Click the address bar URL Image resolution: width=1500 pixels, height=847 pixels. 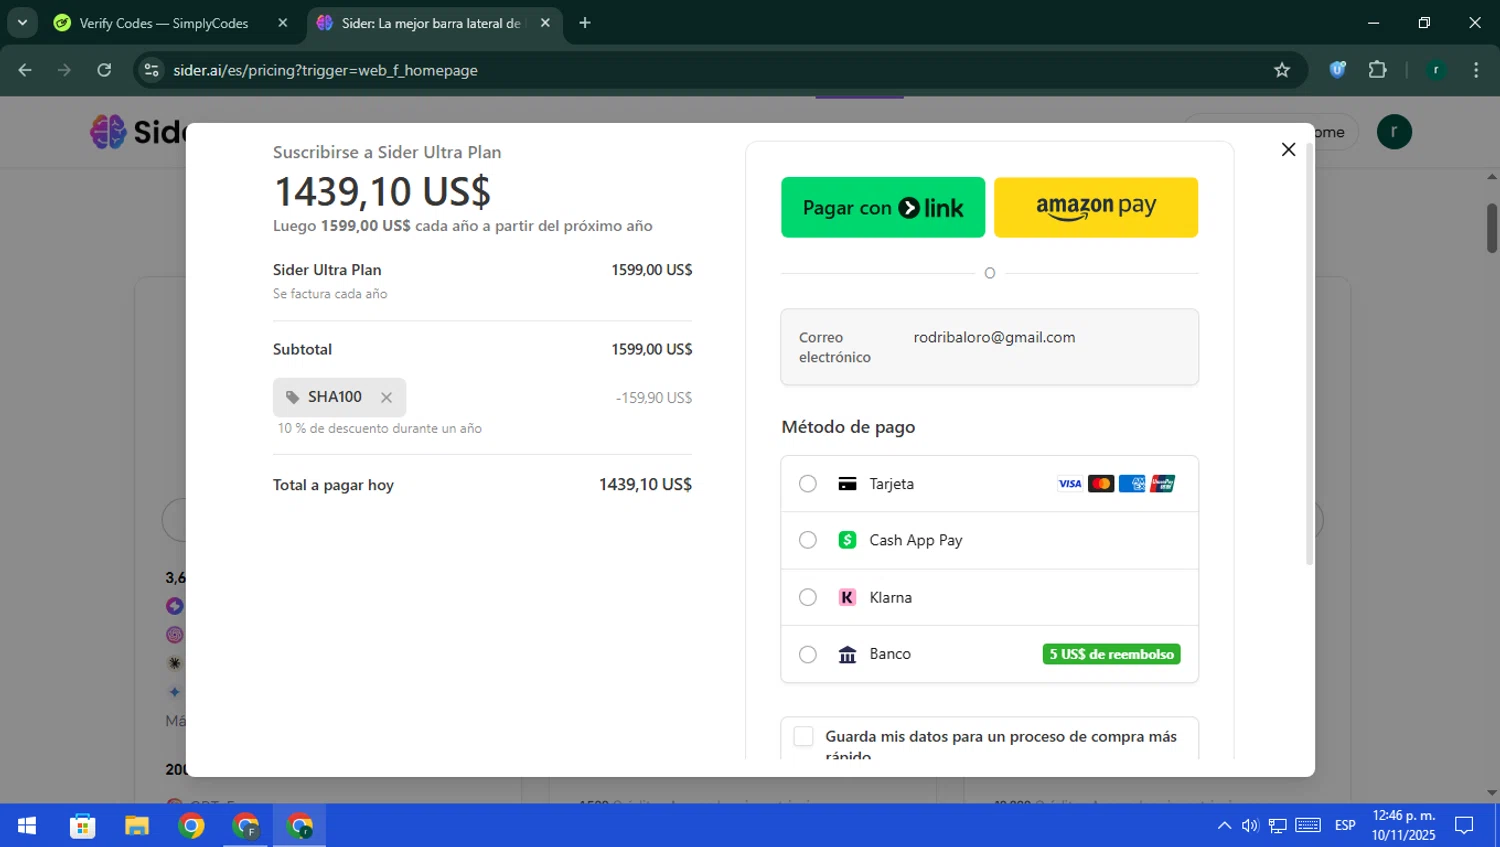tap(325, 70)
